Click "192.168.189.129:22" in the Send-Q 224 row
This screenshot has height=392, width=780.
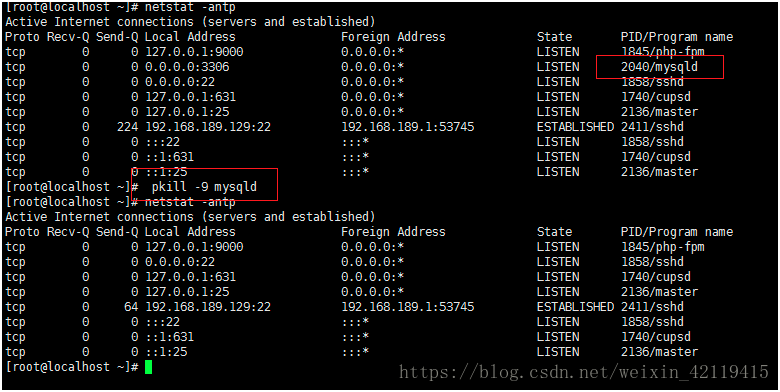pos(208,127)
